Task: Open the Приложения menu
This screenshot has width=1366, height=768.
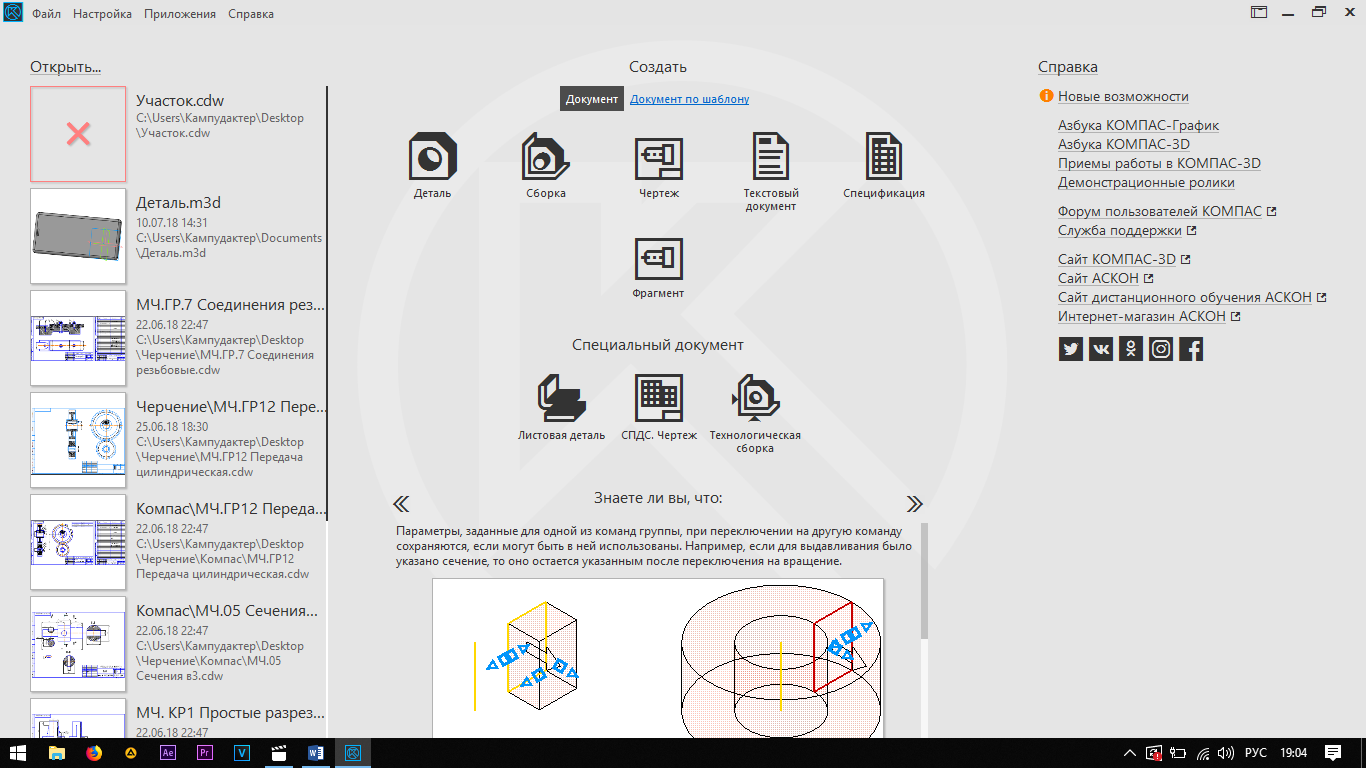Action: pyautogui.click(x=179, y=14)
